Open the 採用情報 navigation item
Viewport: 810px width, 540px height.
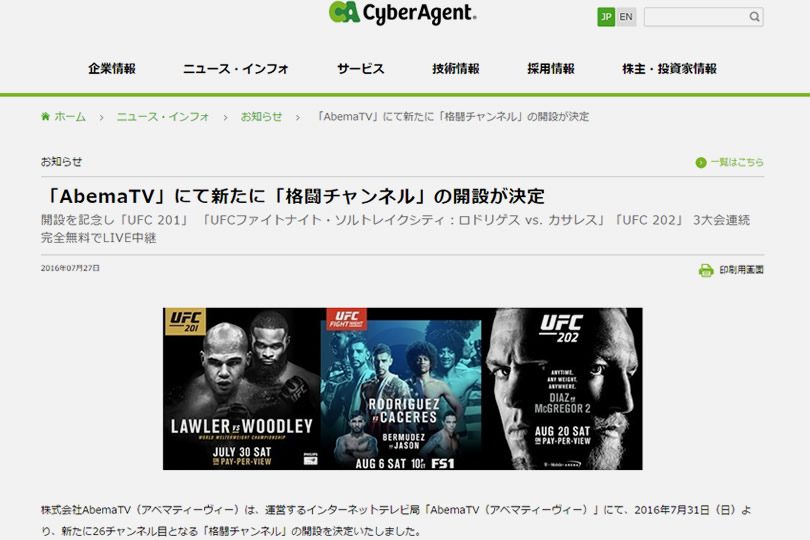(551, 69)
